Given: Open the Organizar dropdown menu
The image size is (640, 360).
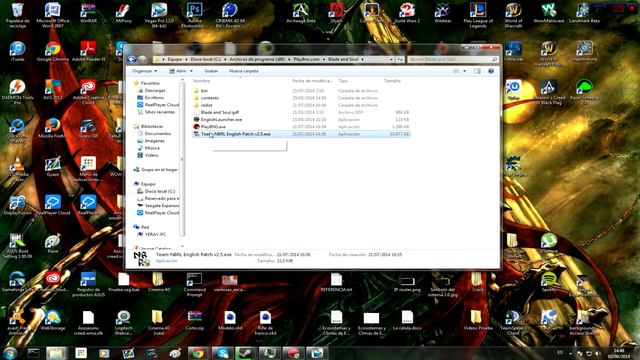Looking at the screenshot, I should tap(144, 71).
